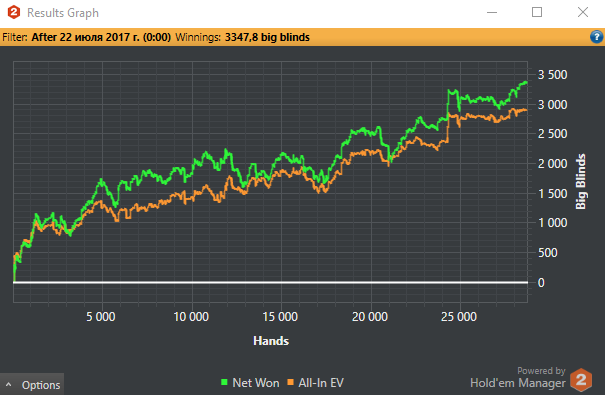The image size is (605, 395).
Task: Click the 1 000 big blinds axis label
Action: [x=553, y=223]
